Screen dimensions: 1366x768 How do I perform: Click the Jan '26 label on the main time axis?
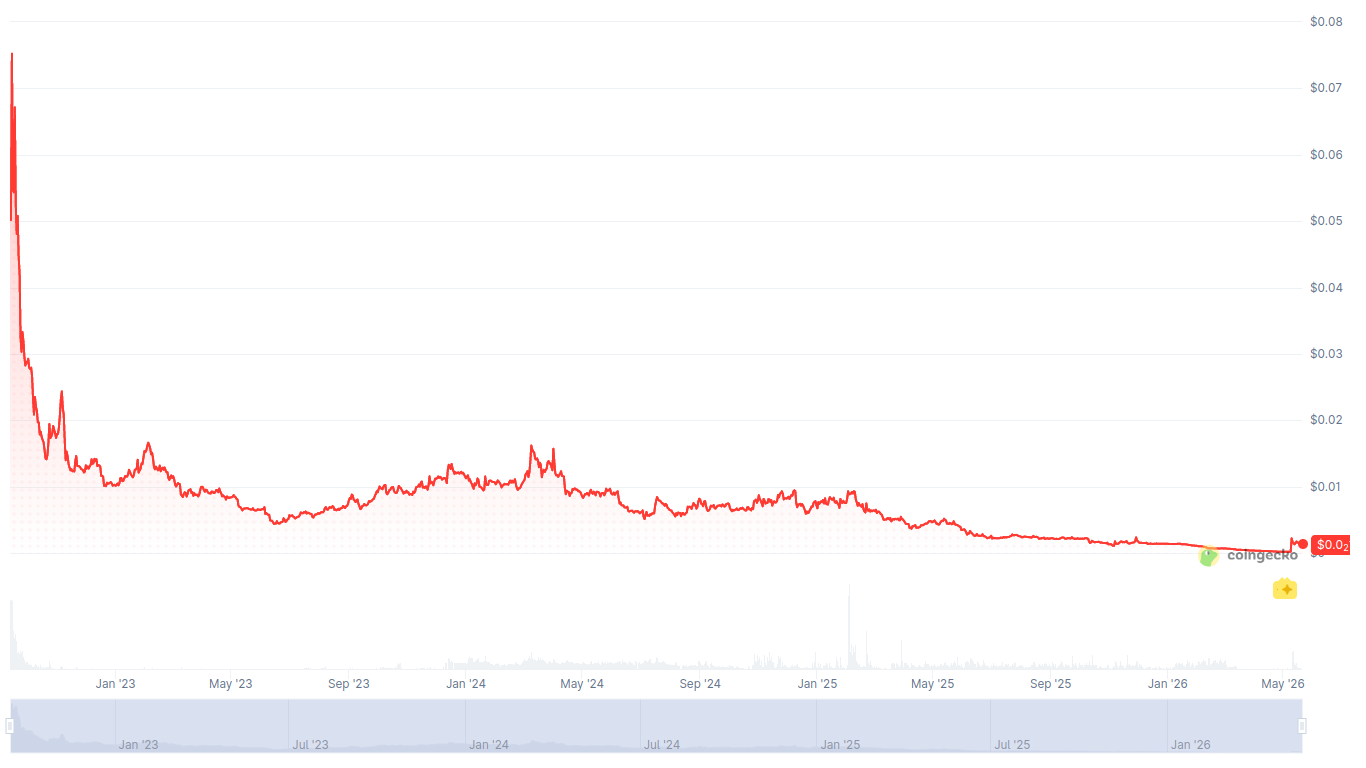(x=1168, y=684)
